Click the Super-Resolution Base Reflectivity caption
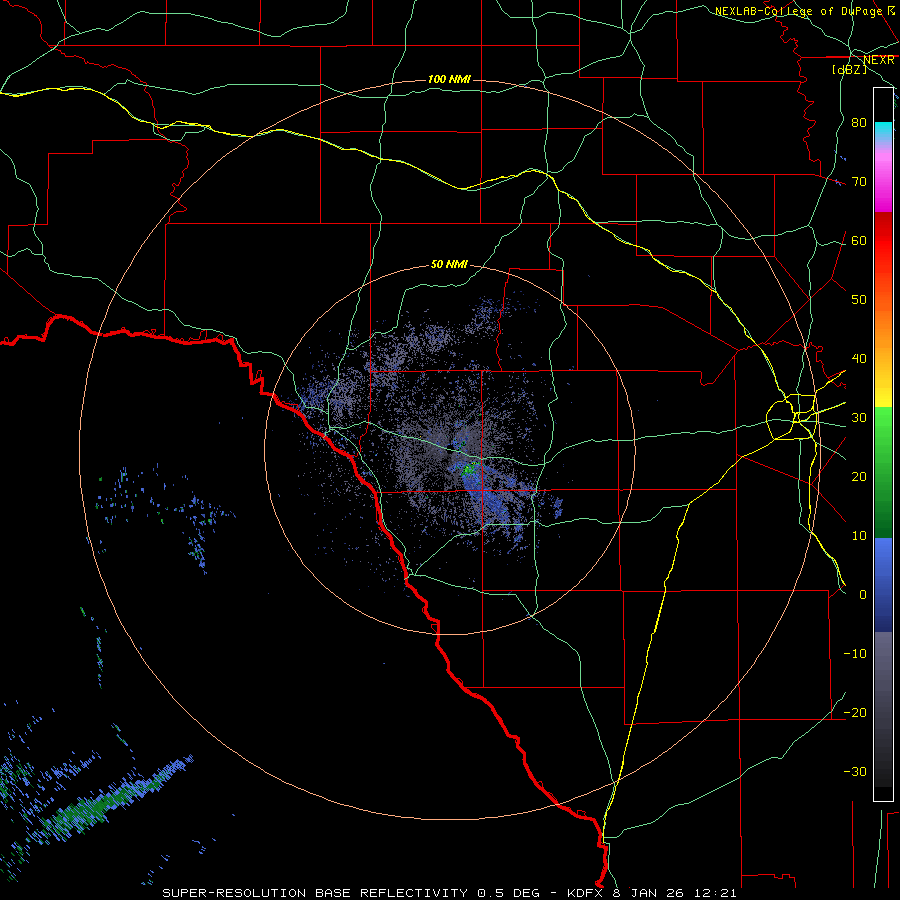Image resolution: width=900 pixels, height=900 pixels. pos(313,893)
